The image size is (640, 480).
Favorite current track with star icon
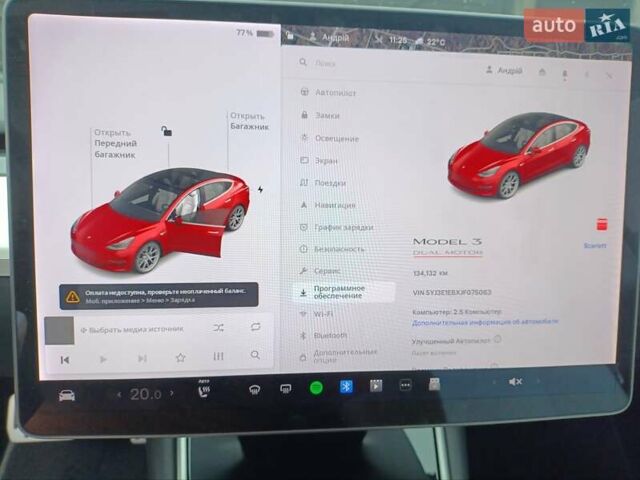pos(180,358)
